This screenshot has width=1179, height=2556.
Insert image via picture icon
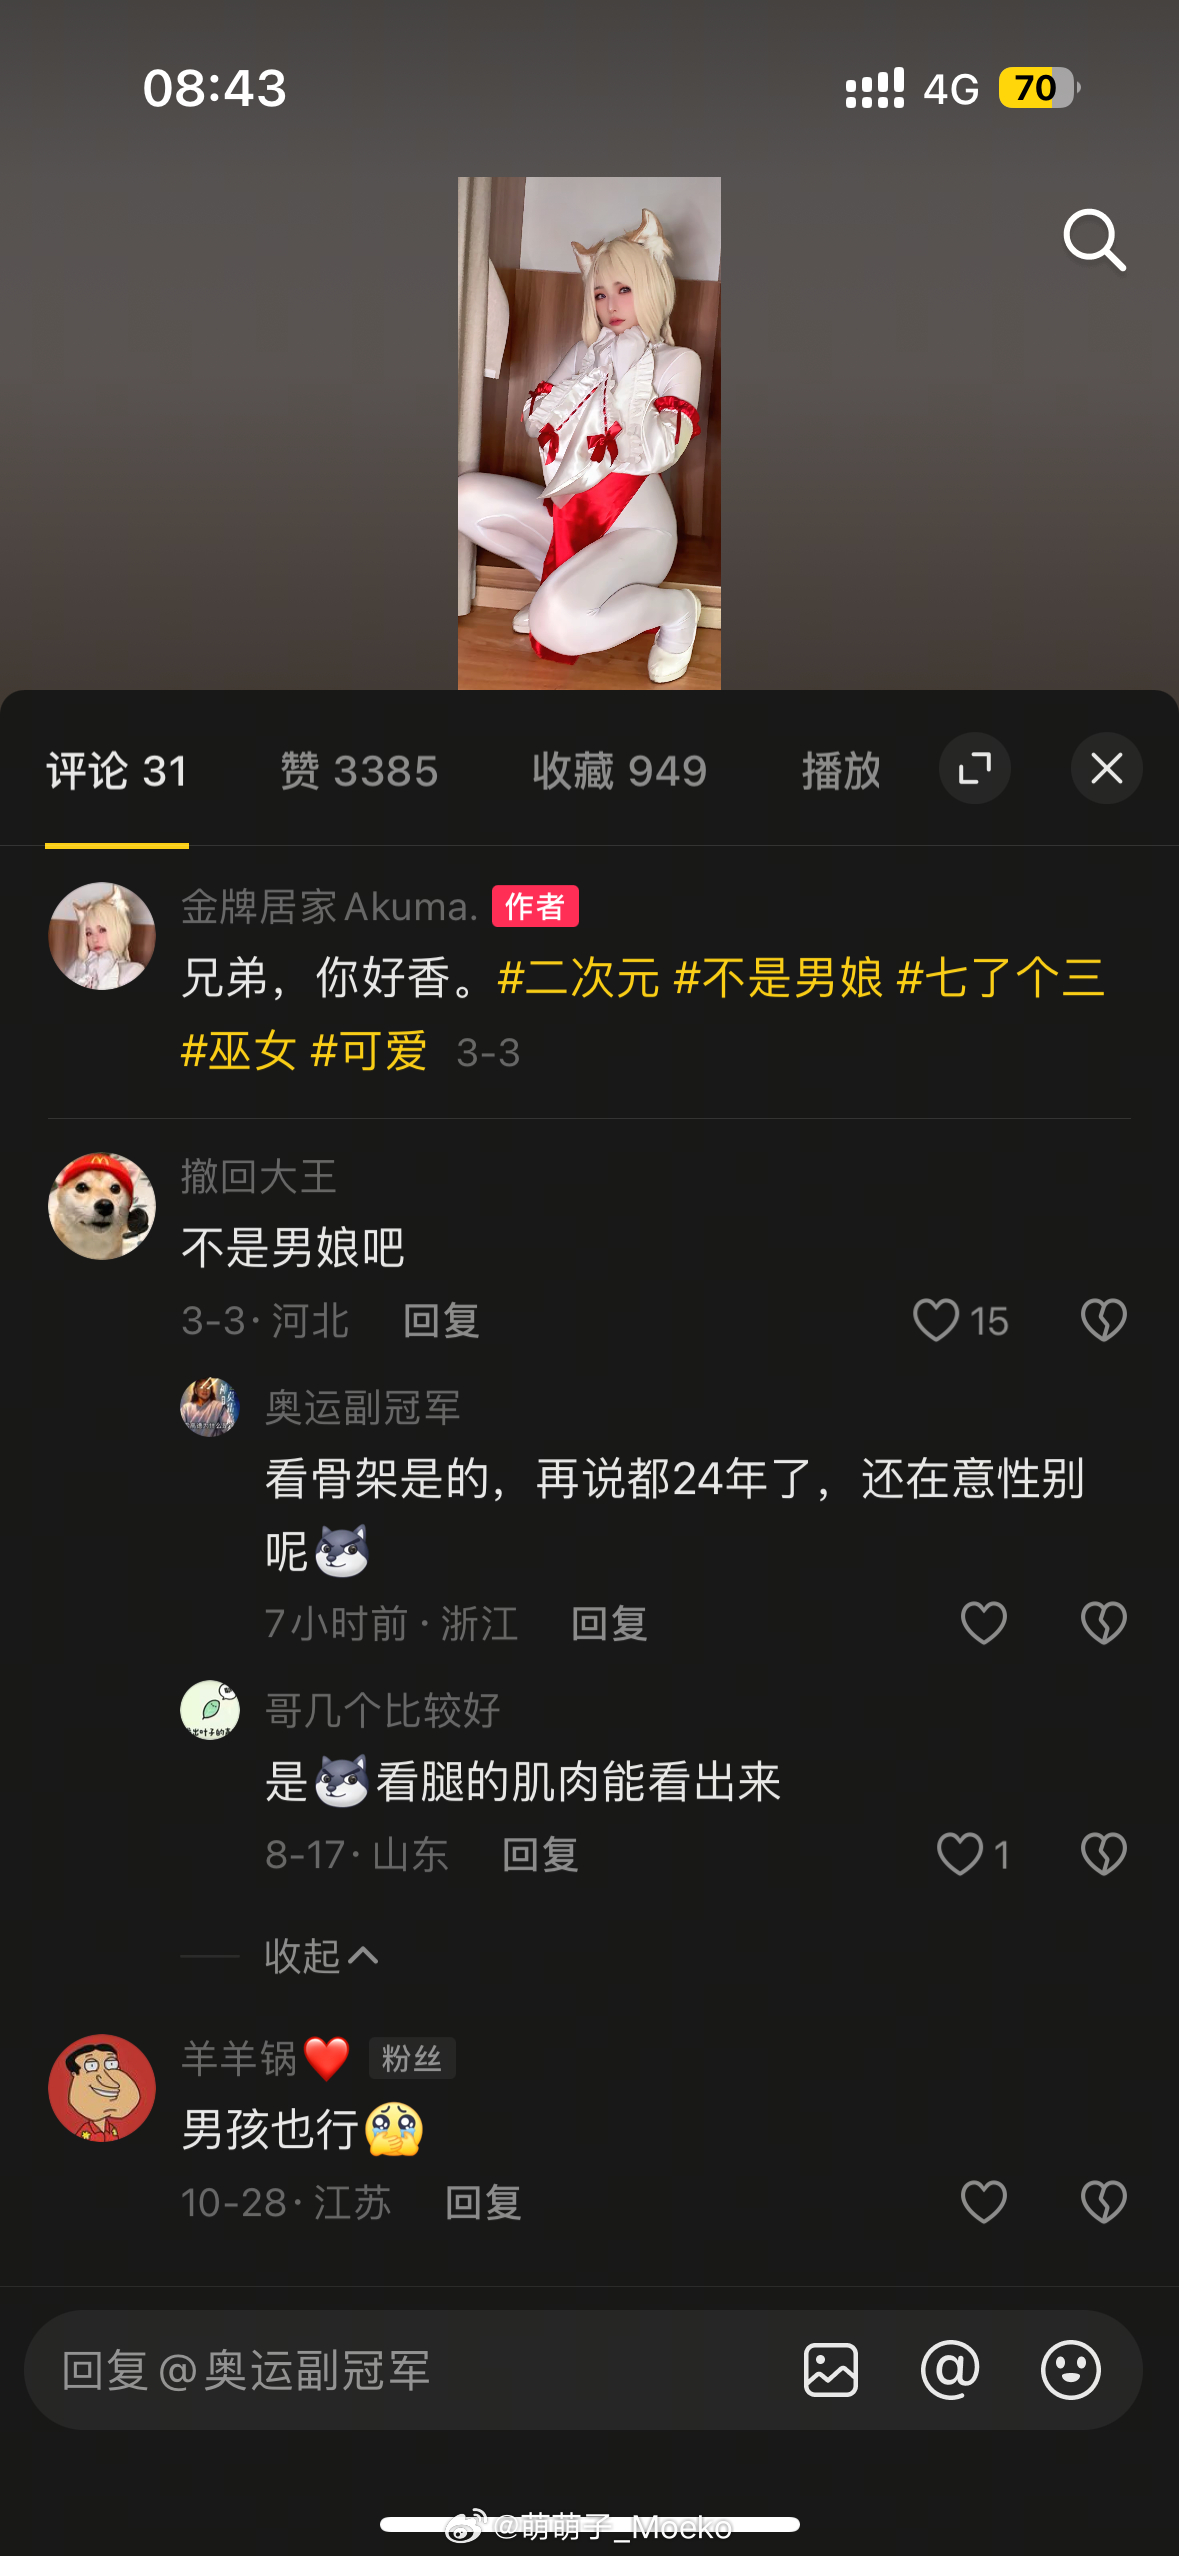pos(830,2370)
